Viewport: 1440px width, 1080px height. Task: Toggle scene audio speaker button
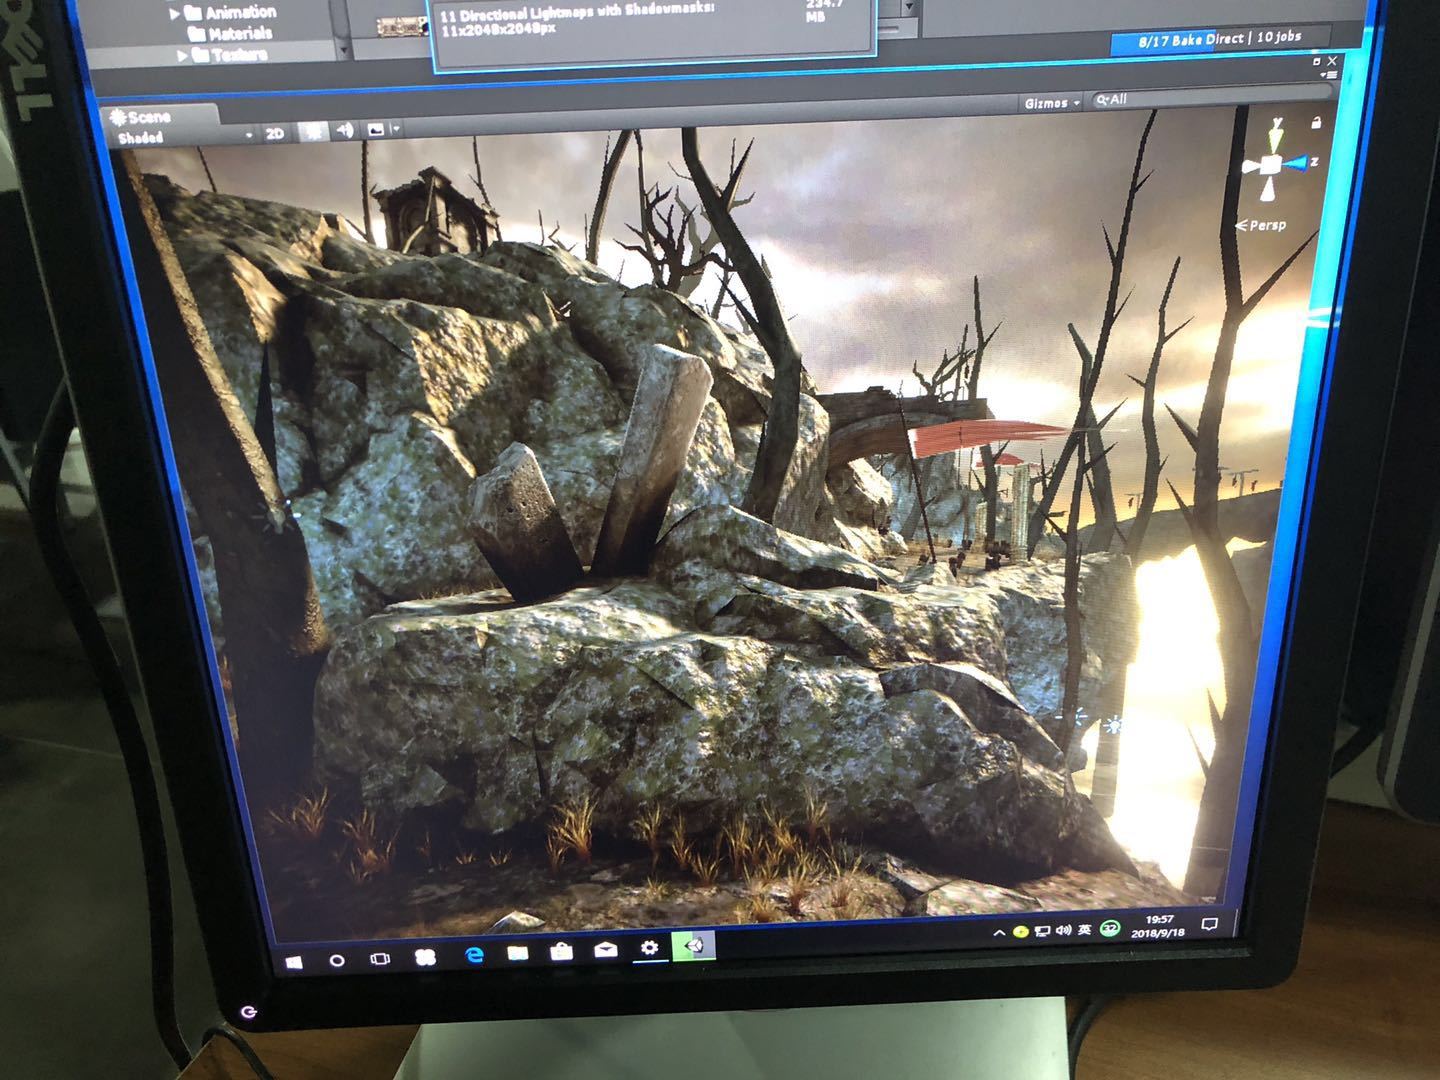pos(345,130)
